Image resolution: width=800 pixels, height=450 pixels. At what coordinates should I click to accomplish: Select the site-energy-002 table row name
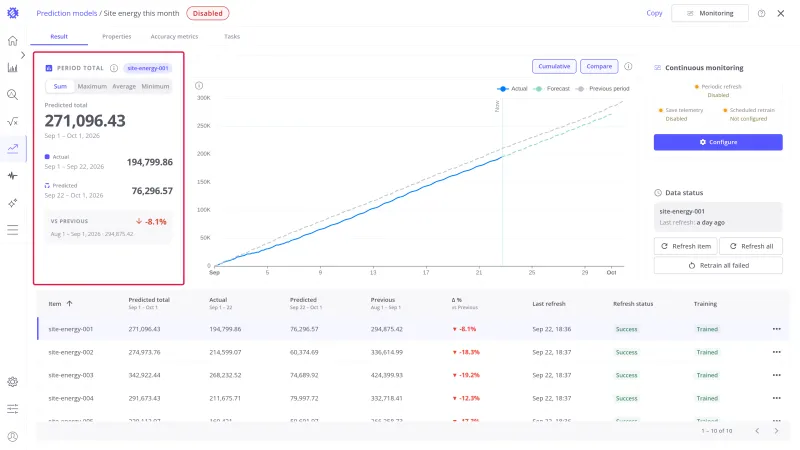(71, 352)
